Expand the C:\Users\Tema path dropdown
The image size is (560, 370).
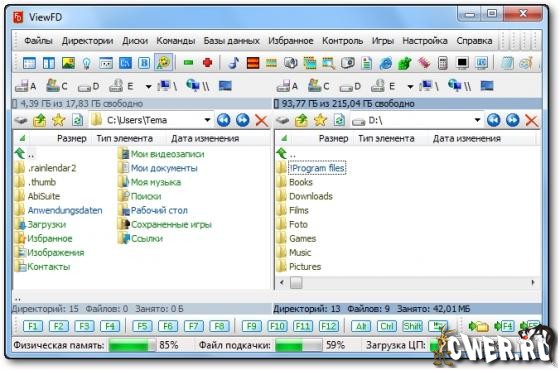(207, 120)
